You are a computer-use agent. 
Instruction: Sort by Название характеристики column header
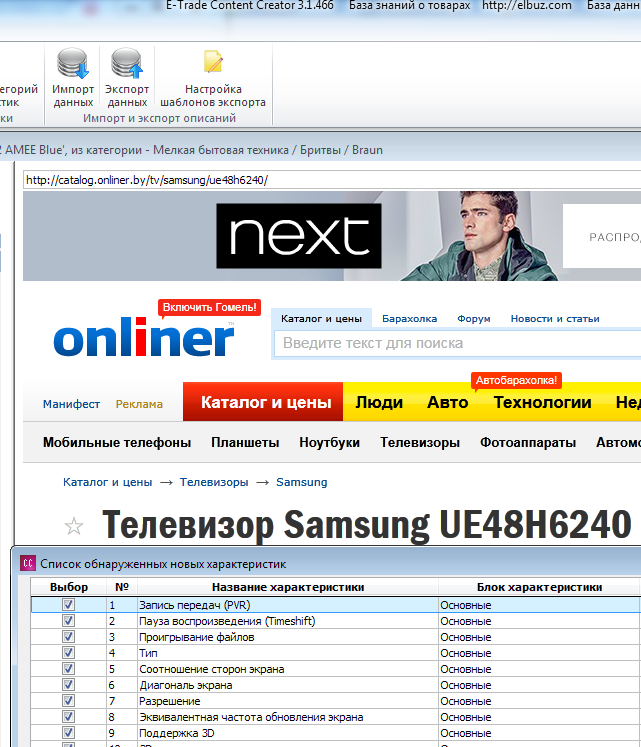288,587
